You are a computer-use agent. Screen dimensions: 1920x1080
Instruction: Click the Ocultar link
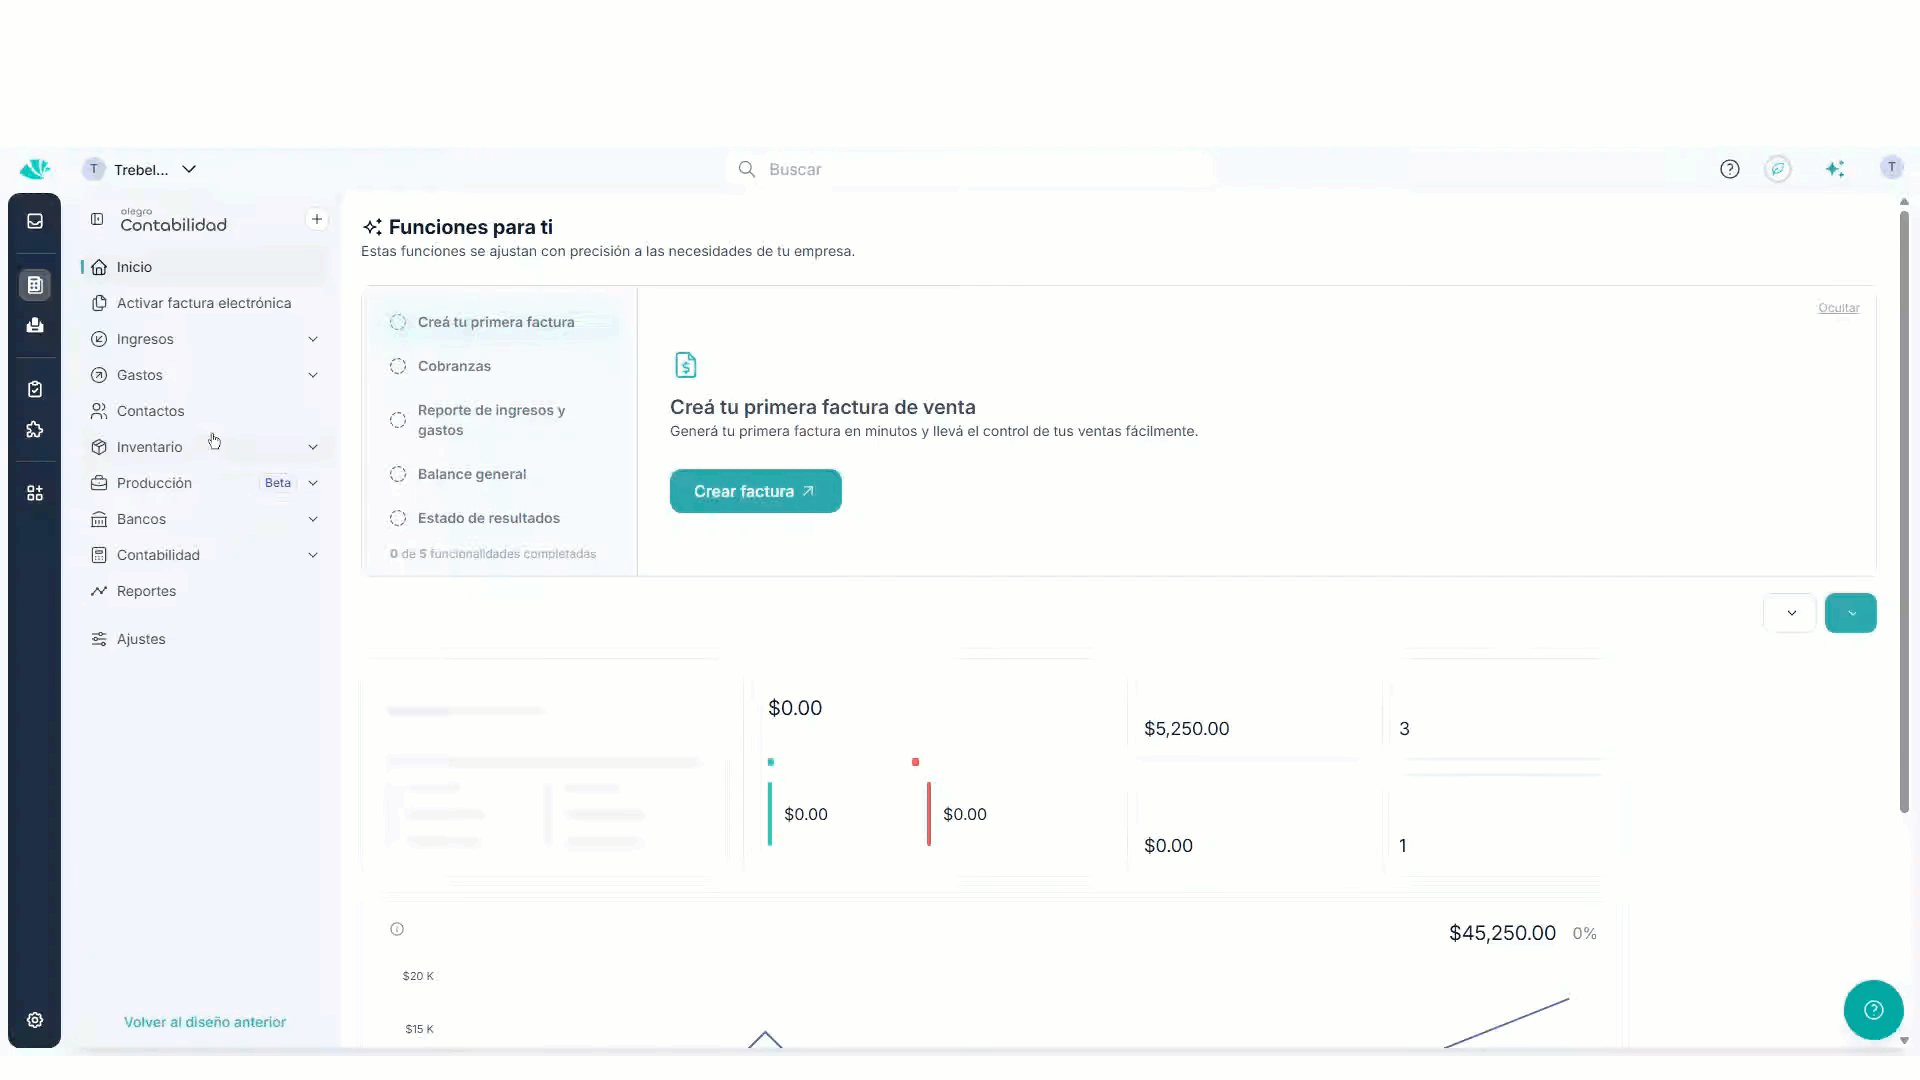point(1838,308)
